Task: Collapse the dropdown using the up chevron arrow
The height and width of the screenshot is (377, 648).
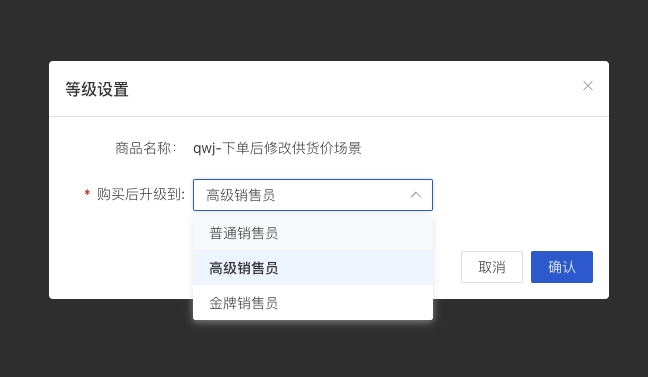Action: point(416,195)
